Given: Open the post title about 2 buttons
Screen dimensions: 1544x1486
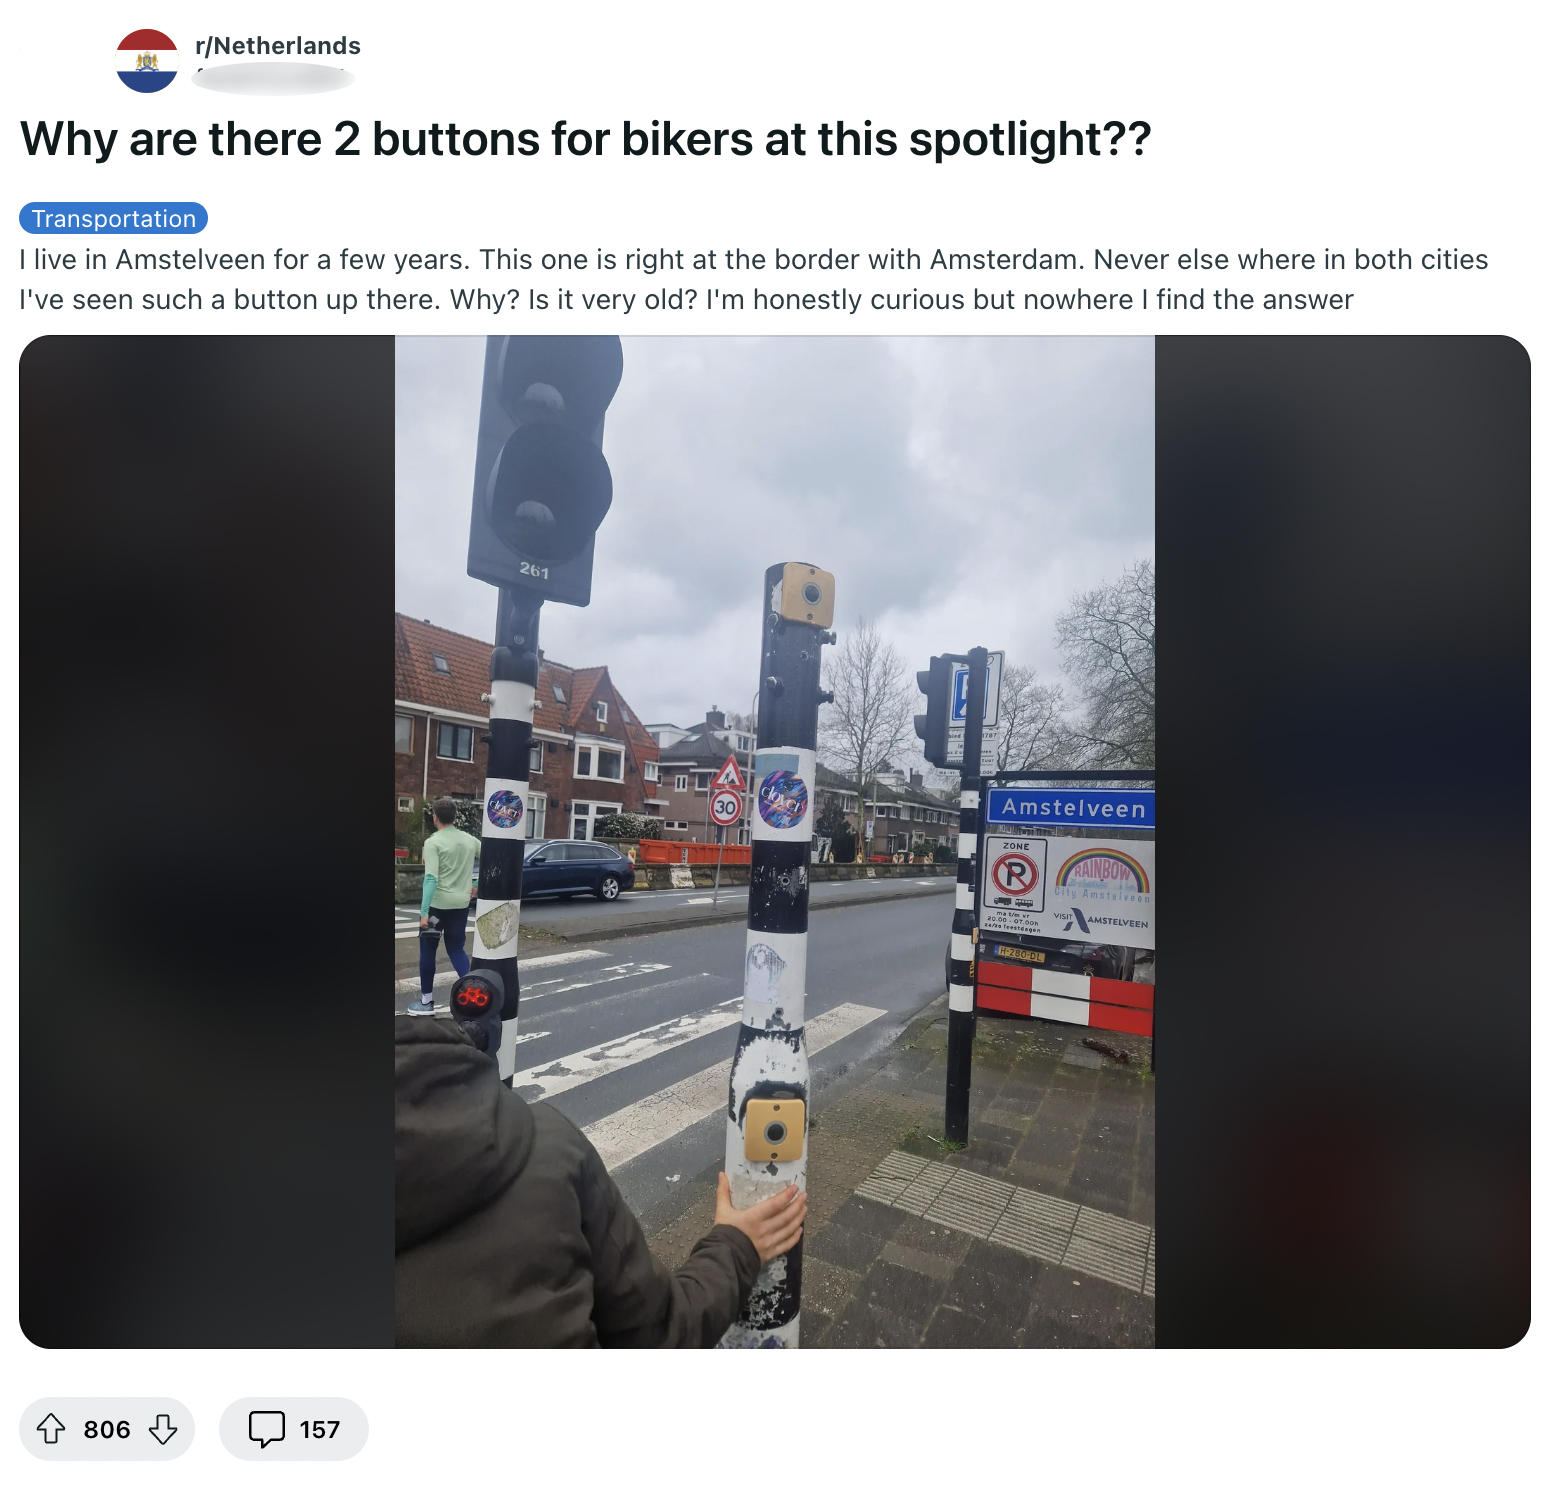Looking at the screenshot, I should (x=586, y=139).
